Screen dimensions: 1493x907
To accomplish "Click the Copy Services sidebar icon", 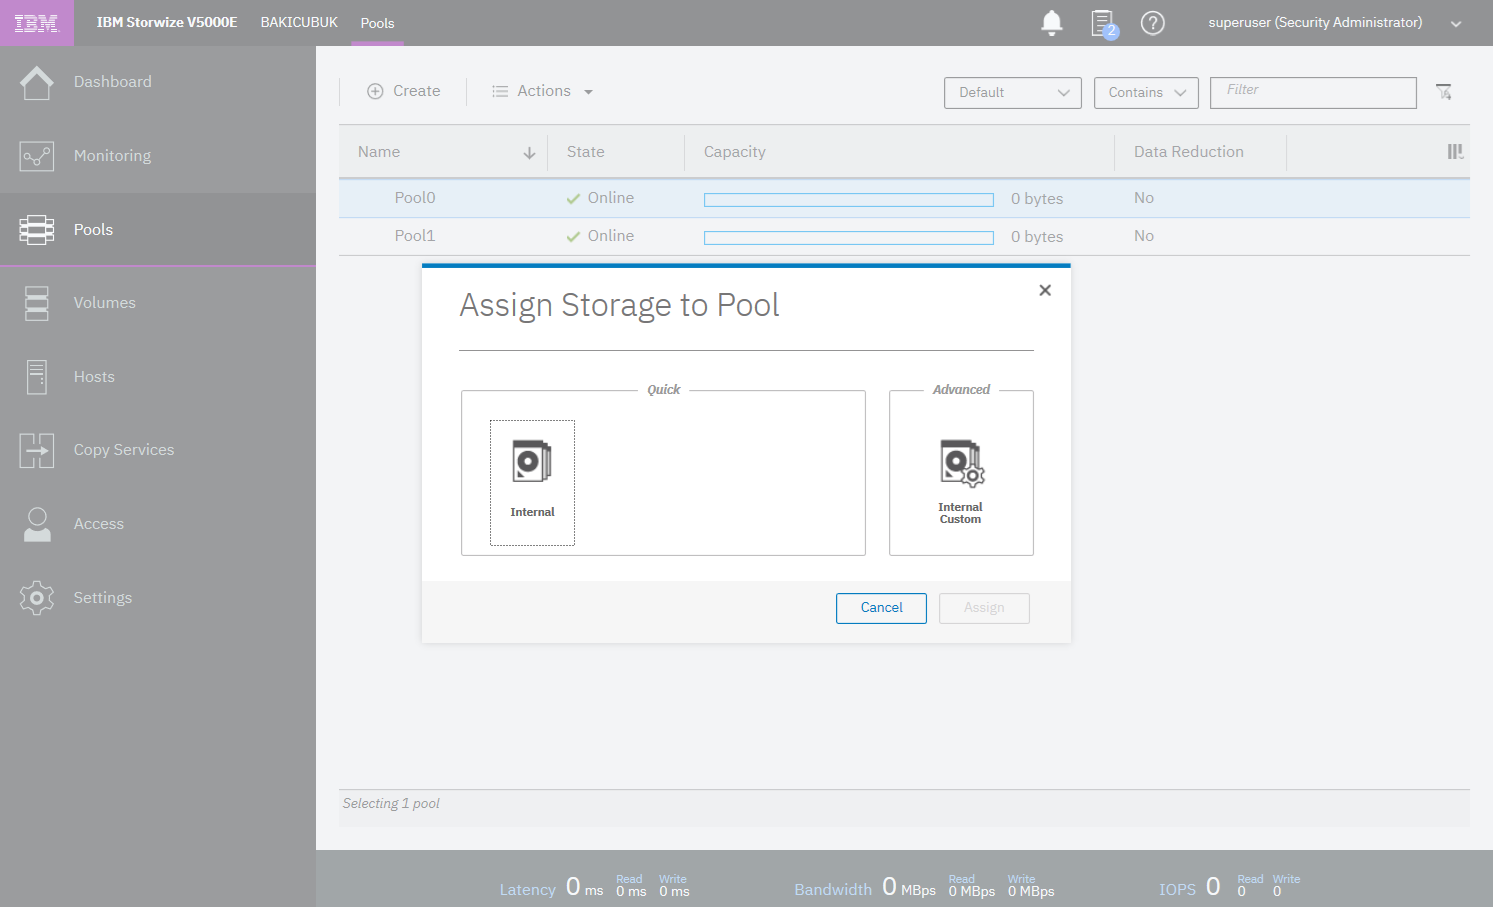I will pos(37,451).
